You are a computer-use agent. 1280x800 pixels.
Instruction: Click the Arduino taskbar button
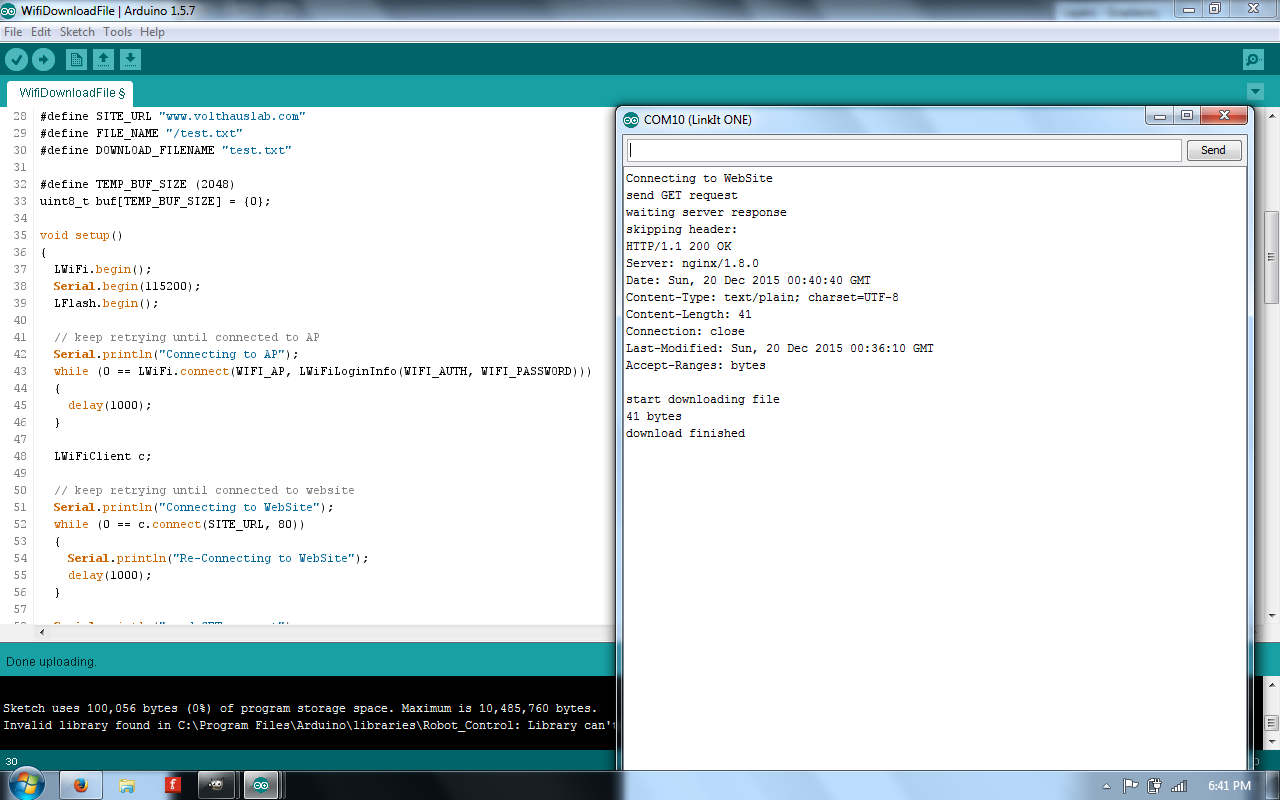click(x=261, y=785)
